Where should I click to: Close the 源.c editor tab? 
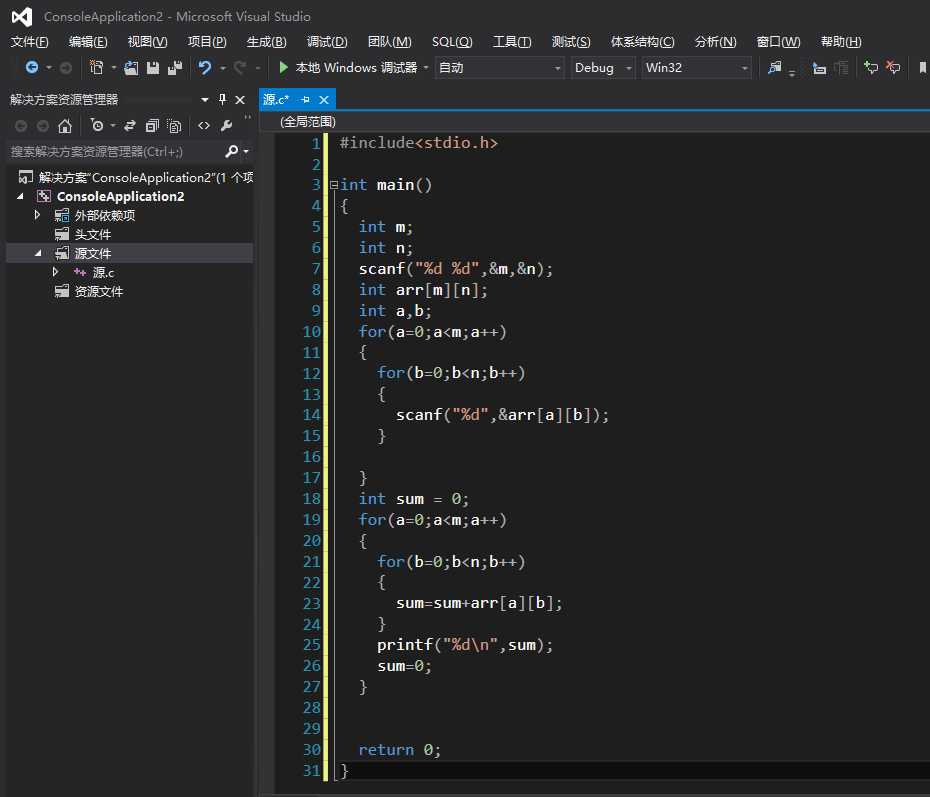(x=324, y=100)
